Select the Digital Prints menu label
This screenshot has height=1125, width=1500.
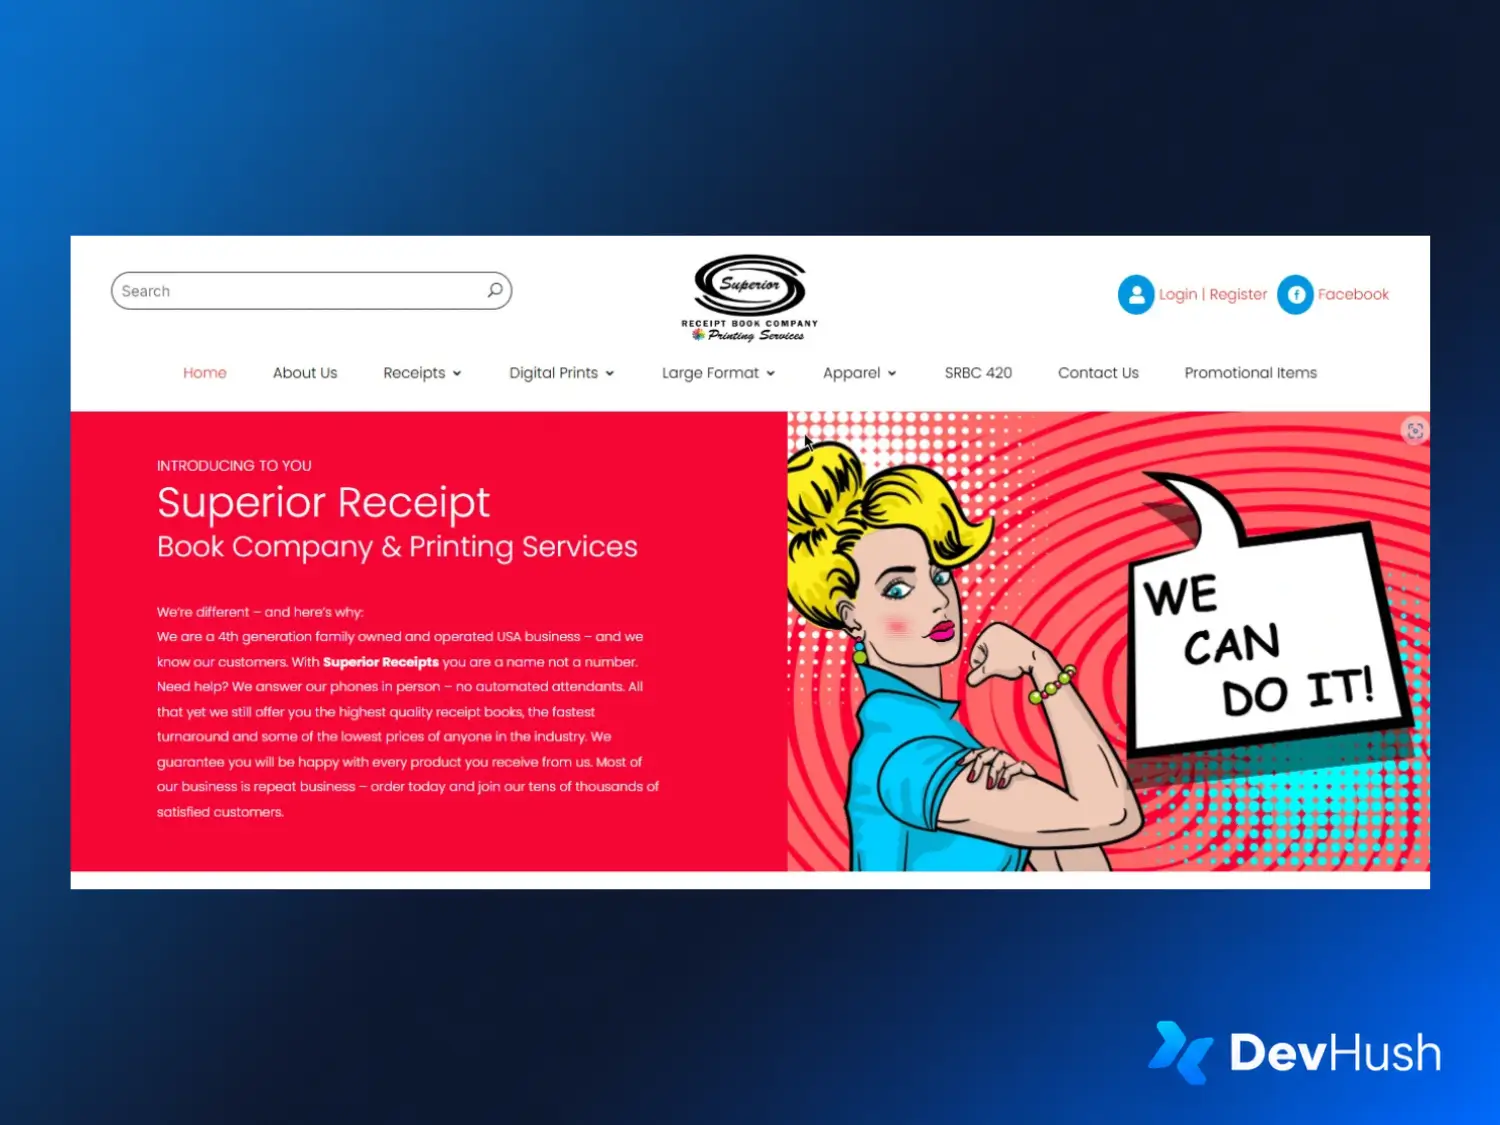coord(553,373)
